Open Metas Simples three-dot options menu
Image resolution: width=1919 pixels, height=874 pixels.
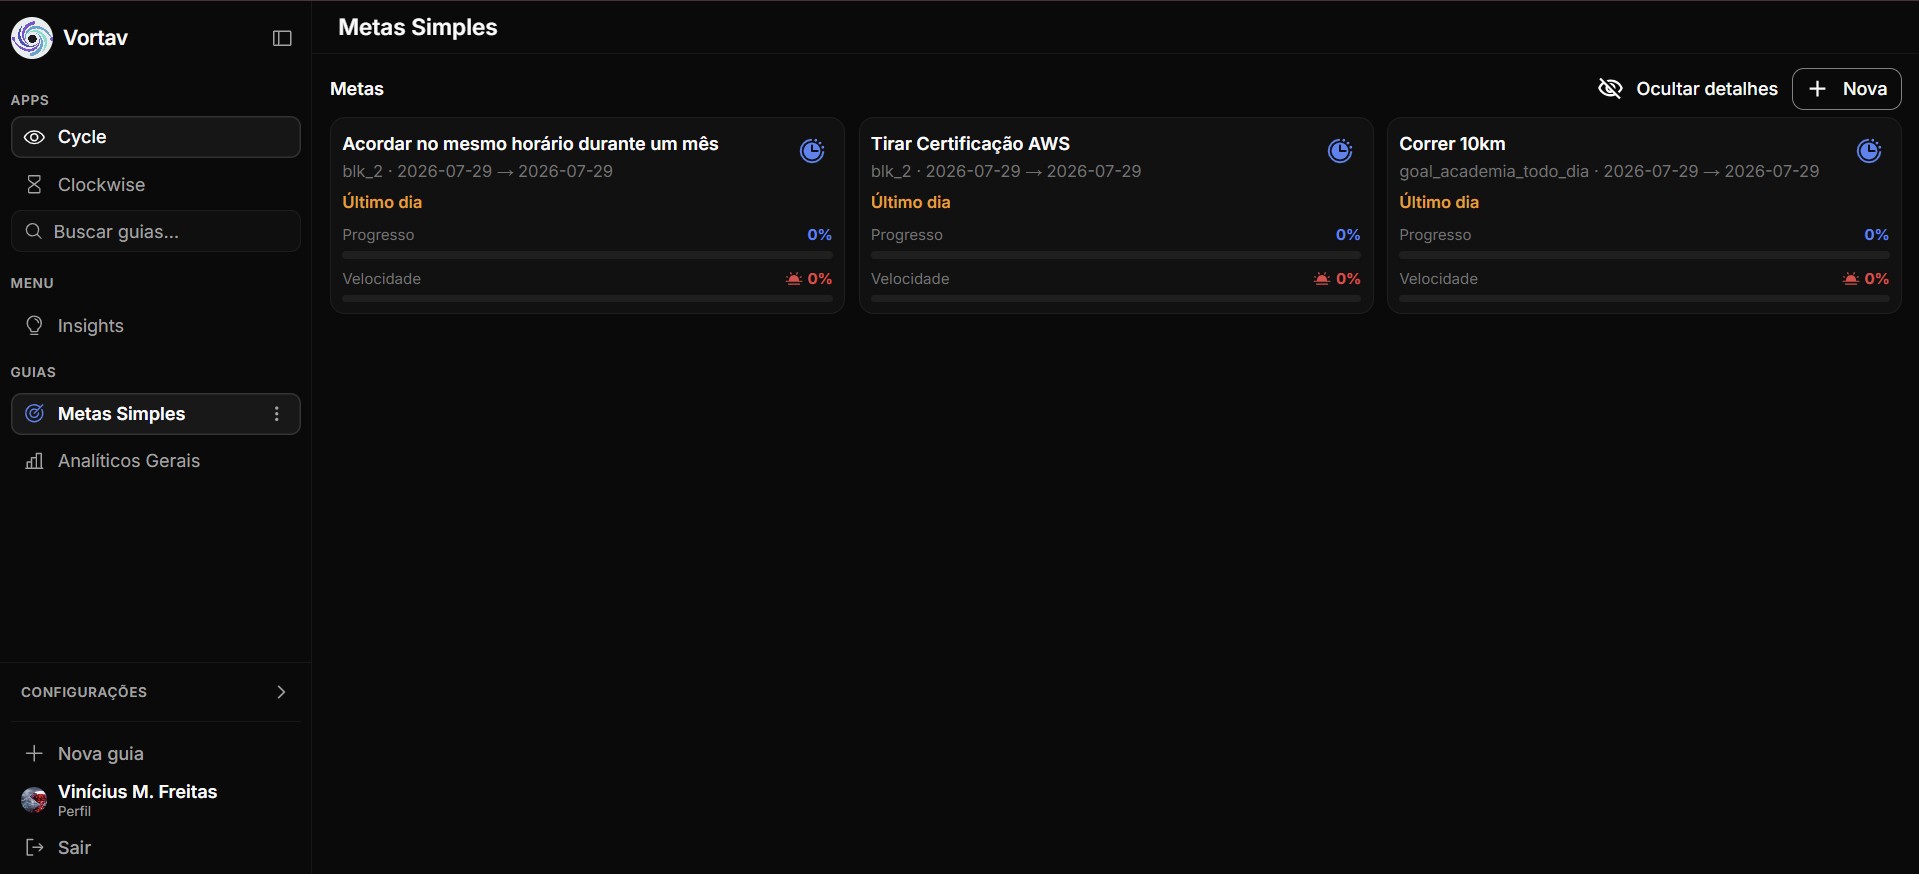coord(277,414)
